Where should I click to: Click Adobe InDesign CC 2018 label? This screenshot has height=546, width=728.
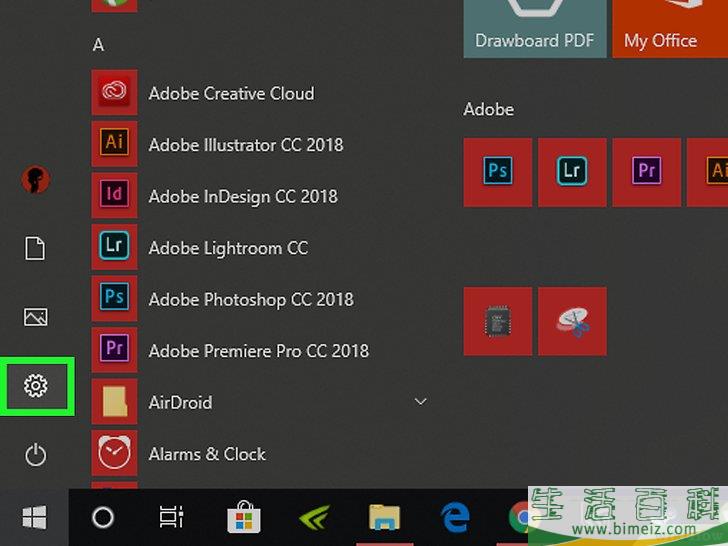(243, 196)
